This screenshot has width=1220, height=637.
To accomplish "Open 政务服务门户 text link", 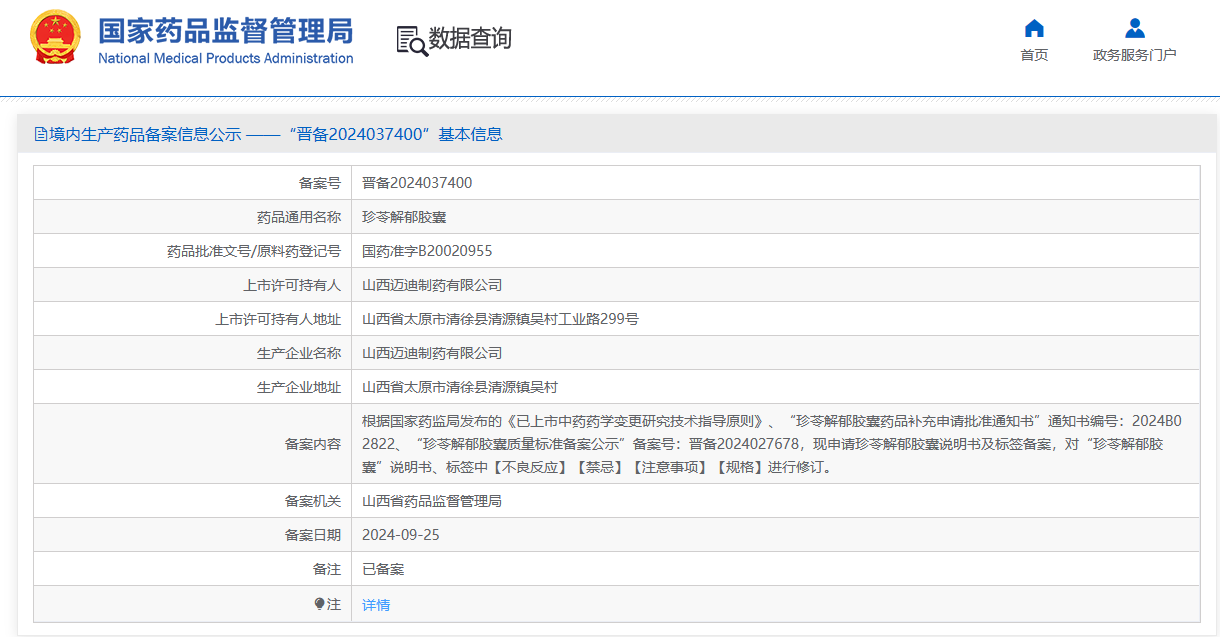I will (x=1134, y=55).
